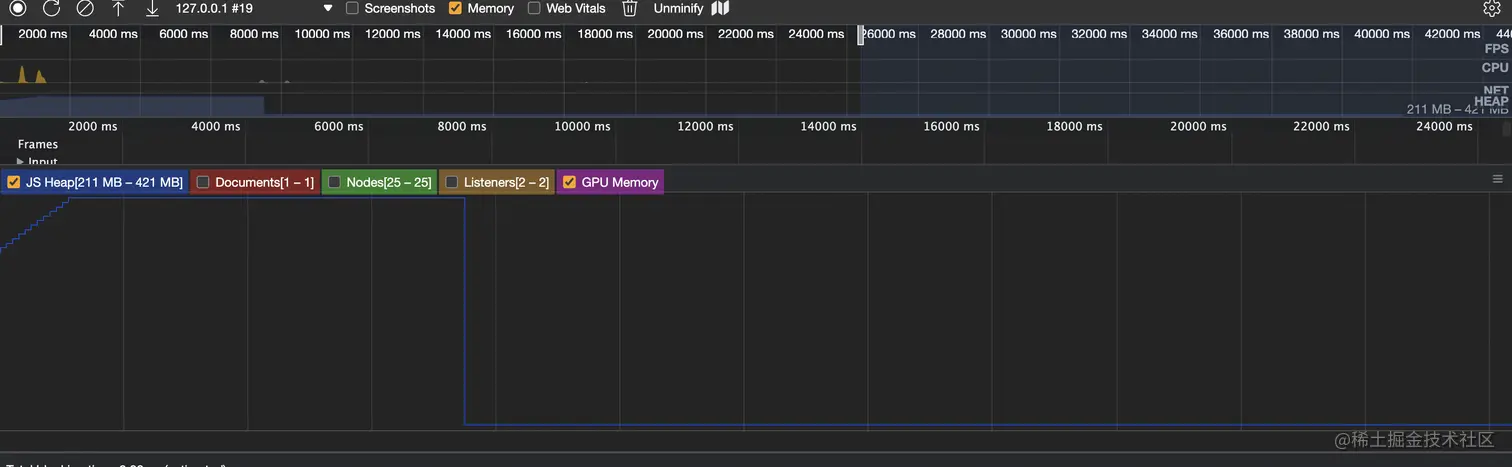Click the HEAP label in overview

(1491, 101)
